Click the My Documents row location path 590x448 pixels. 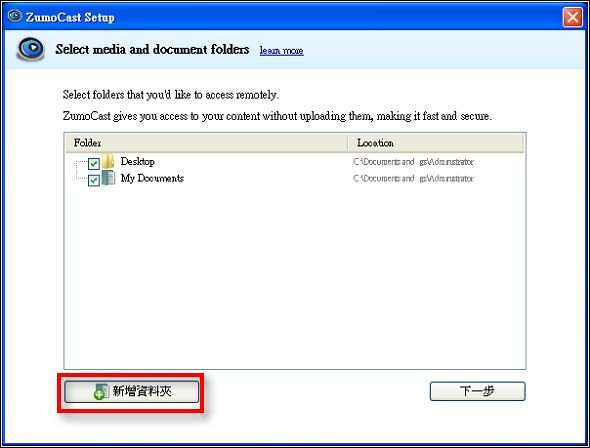tap(413, 178)
